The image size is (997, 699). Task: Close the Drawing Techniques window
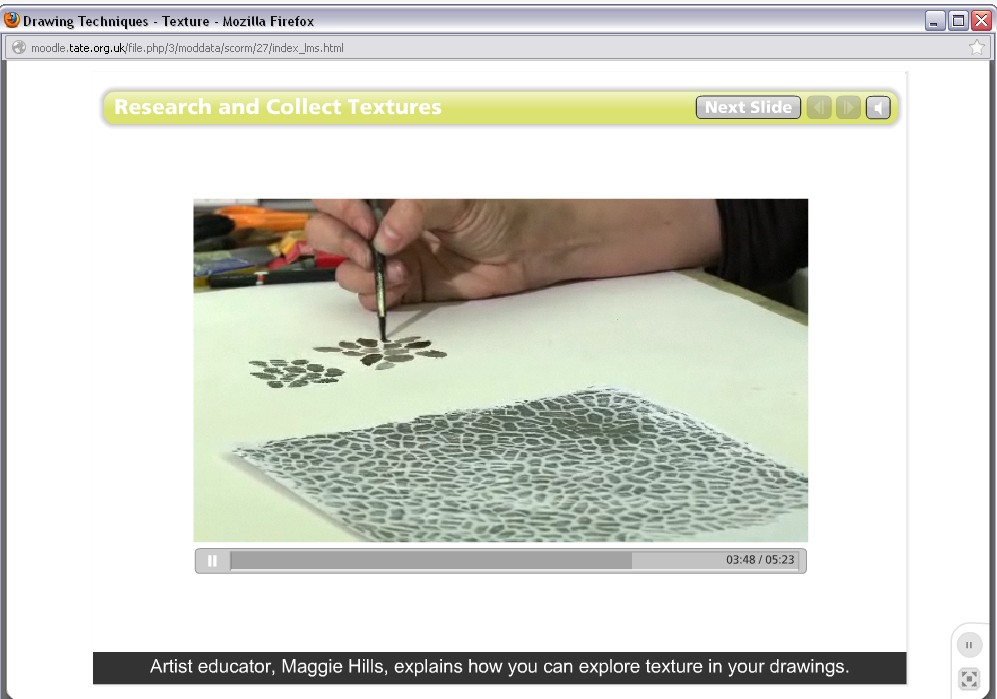(982, 21)
